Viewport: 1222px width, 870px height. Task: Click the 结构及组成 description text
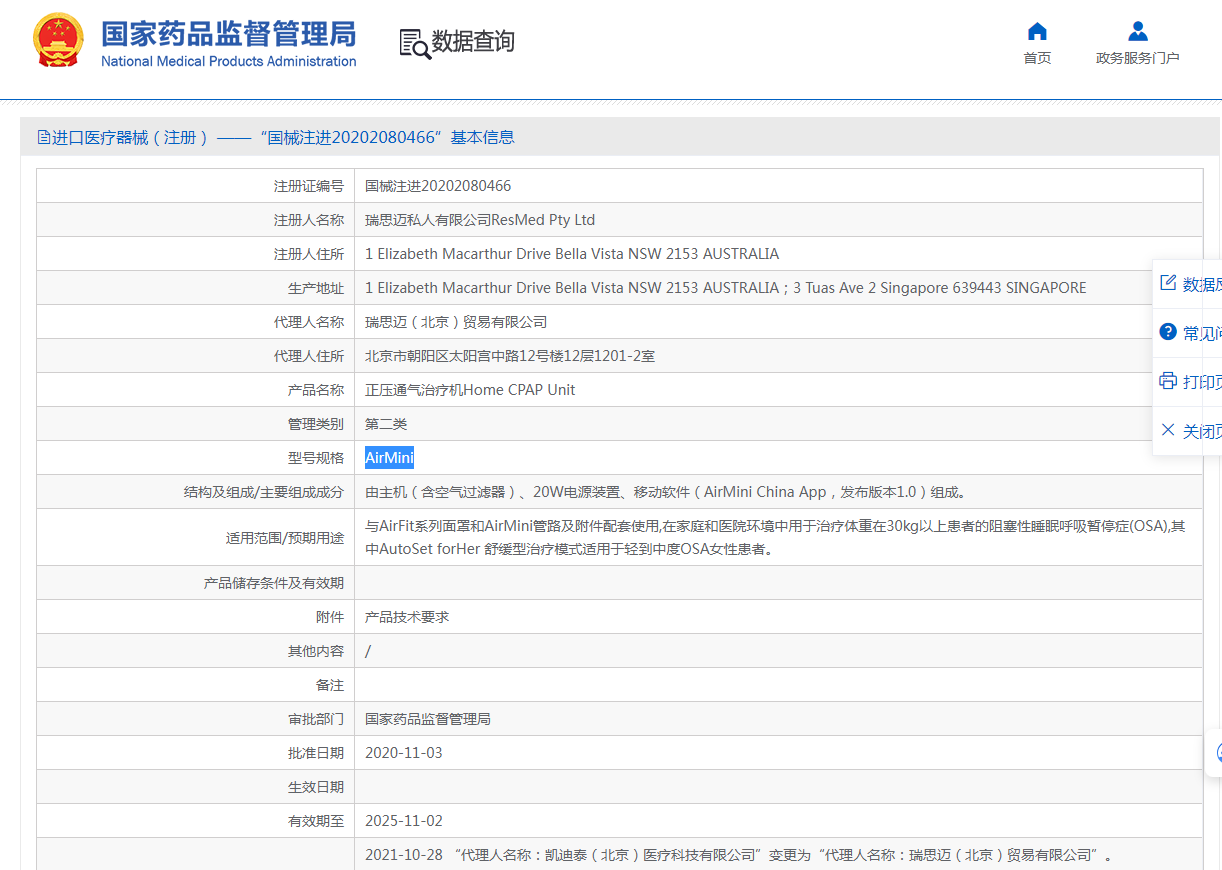point(665,492)
